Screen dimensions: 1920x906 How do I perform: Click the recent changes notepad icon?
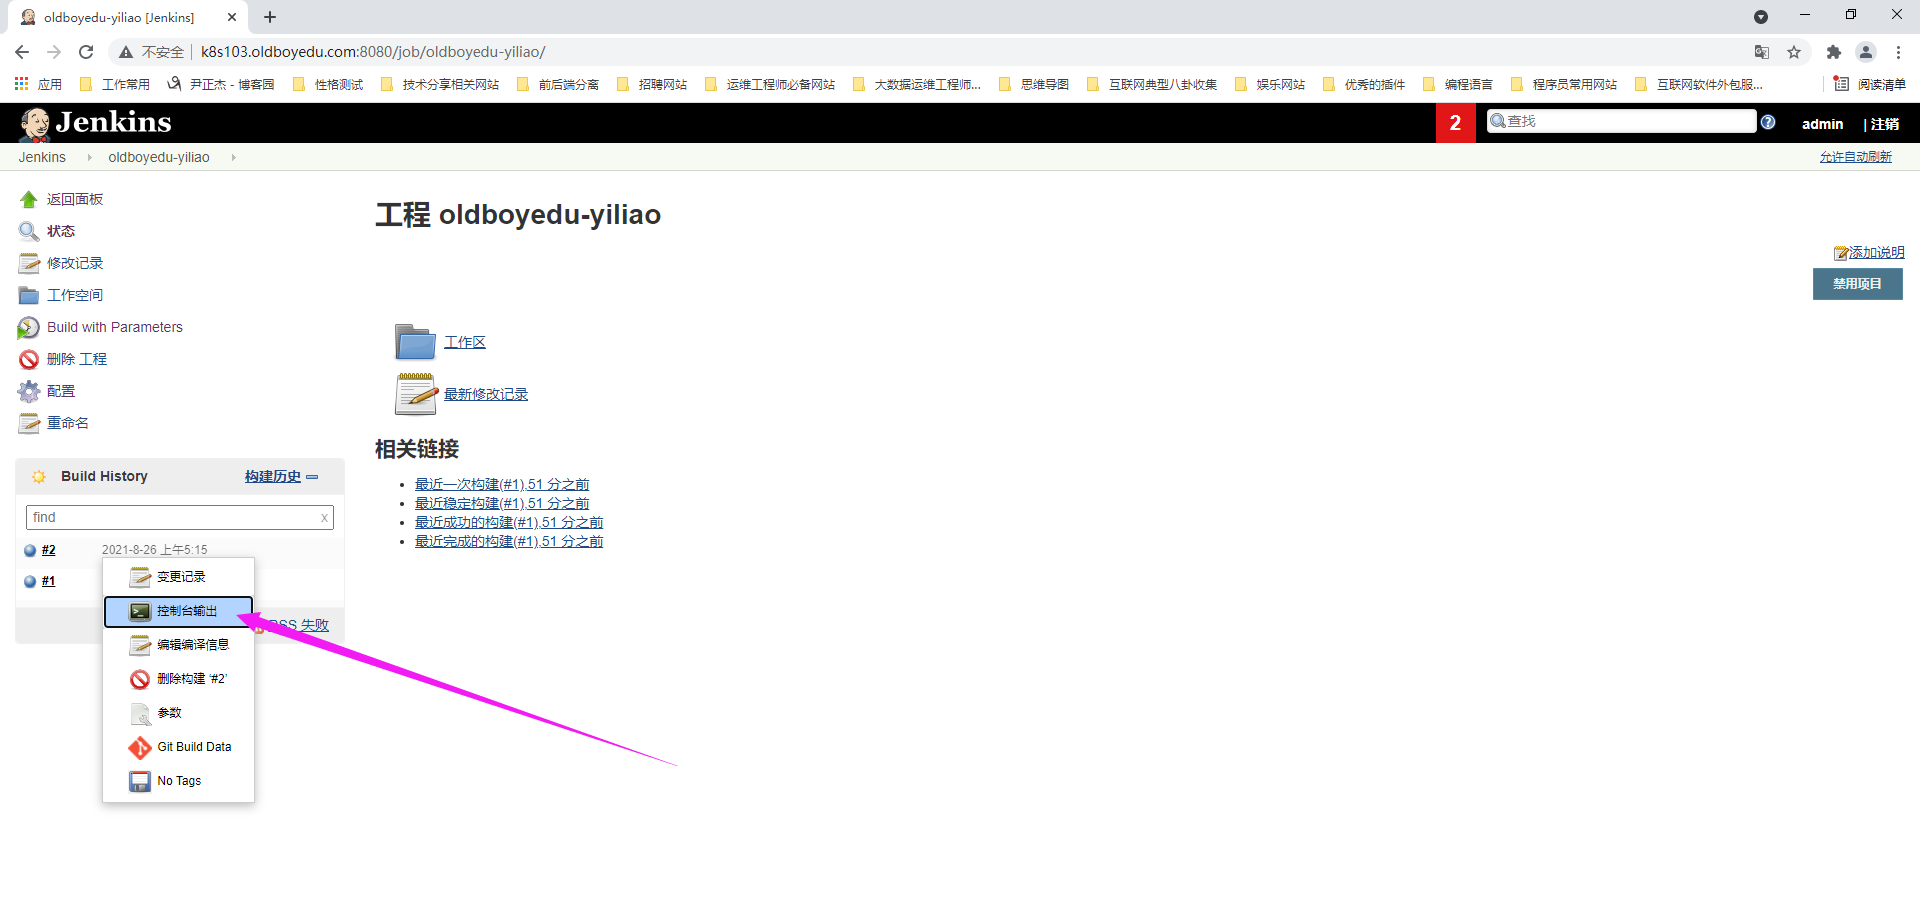point(415,394)
